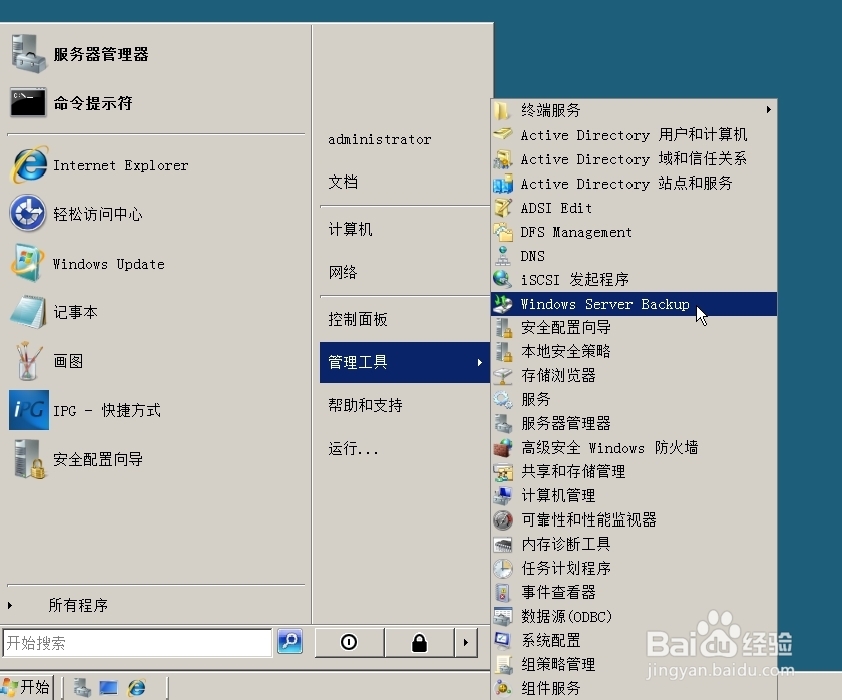This screenshot has width=842, height=700.
Task: Open Ease of Access Center icon
Action: coord(27,213)
